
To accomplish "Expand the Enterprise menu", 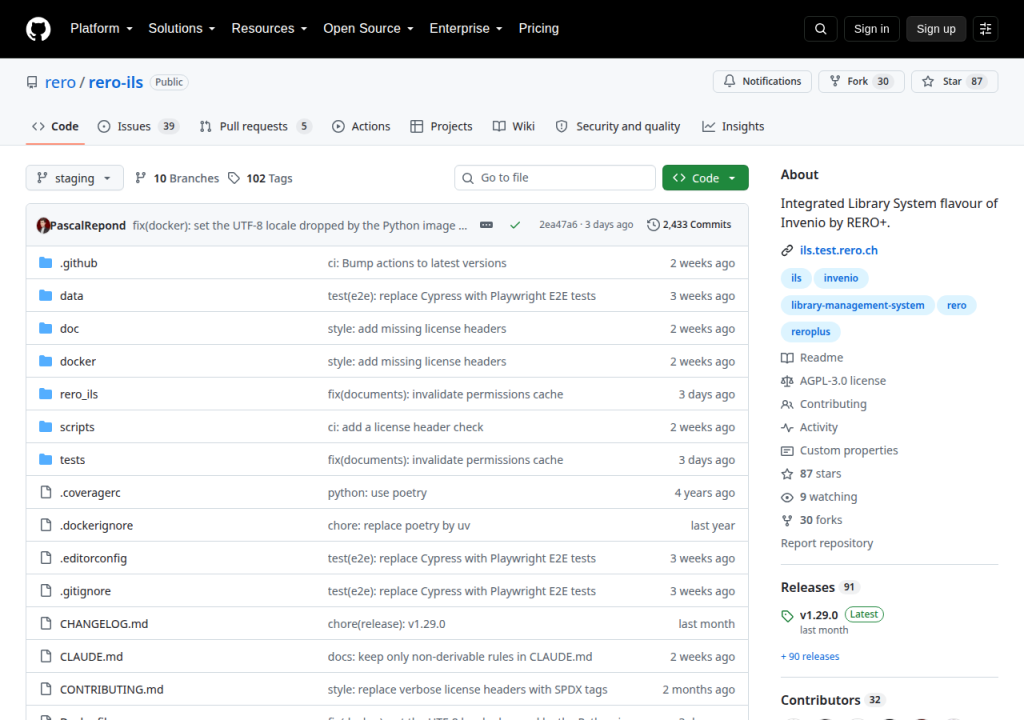I will click(466, 29).
